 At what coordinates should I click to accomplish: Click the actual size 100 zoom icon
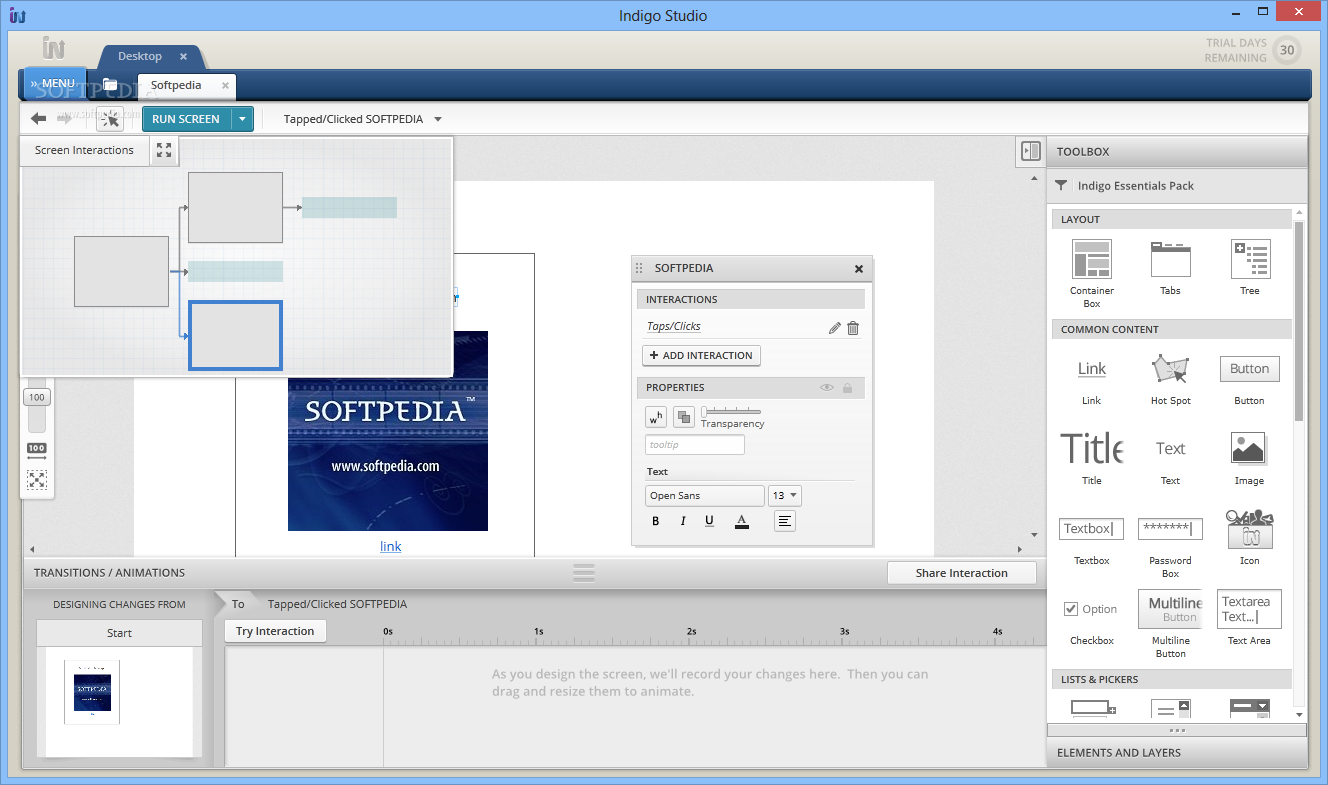pyautogui.click(x=37, y=451)
